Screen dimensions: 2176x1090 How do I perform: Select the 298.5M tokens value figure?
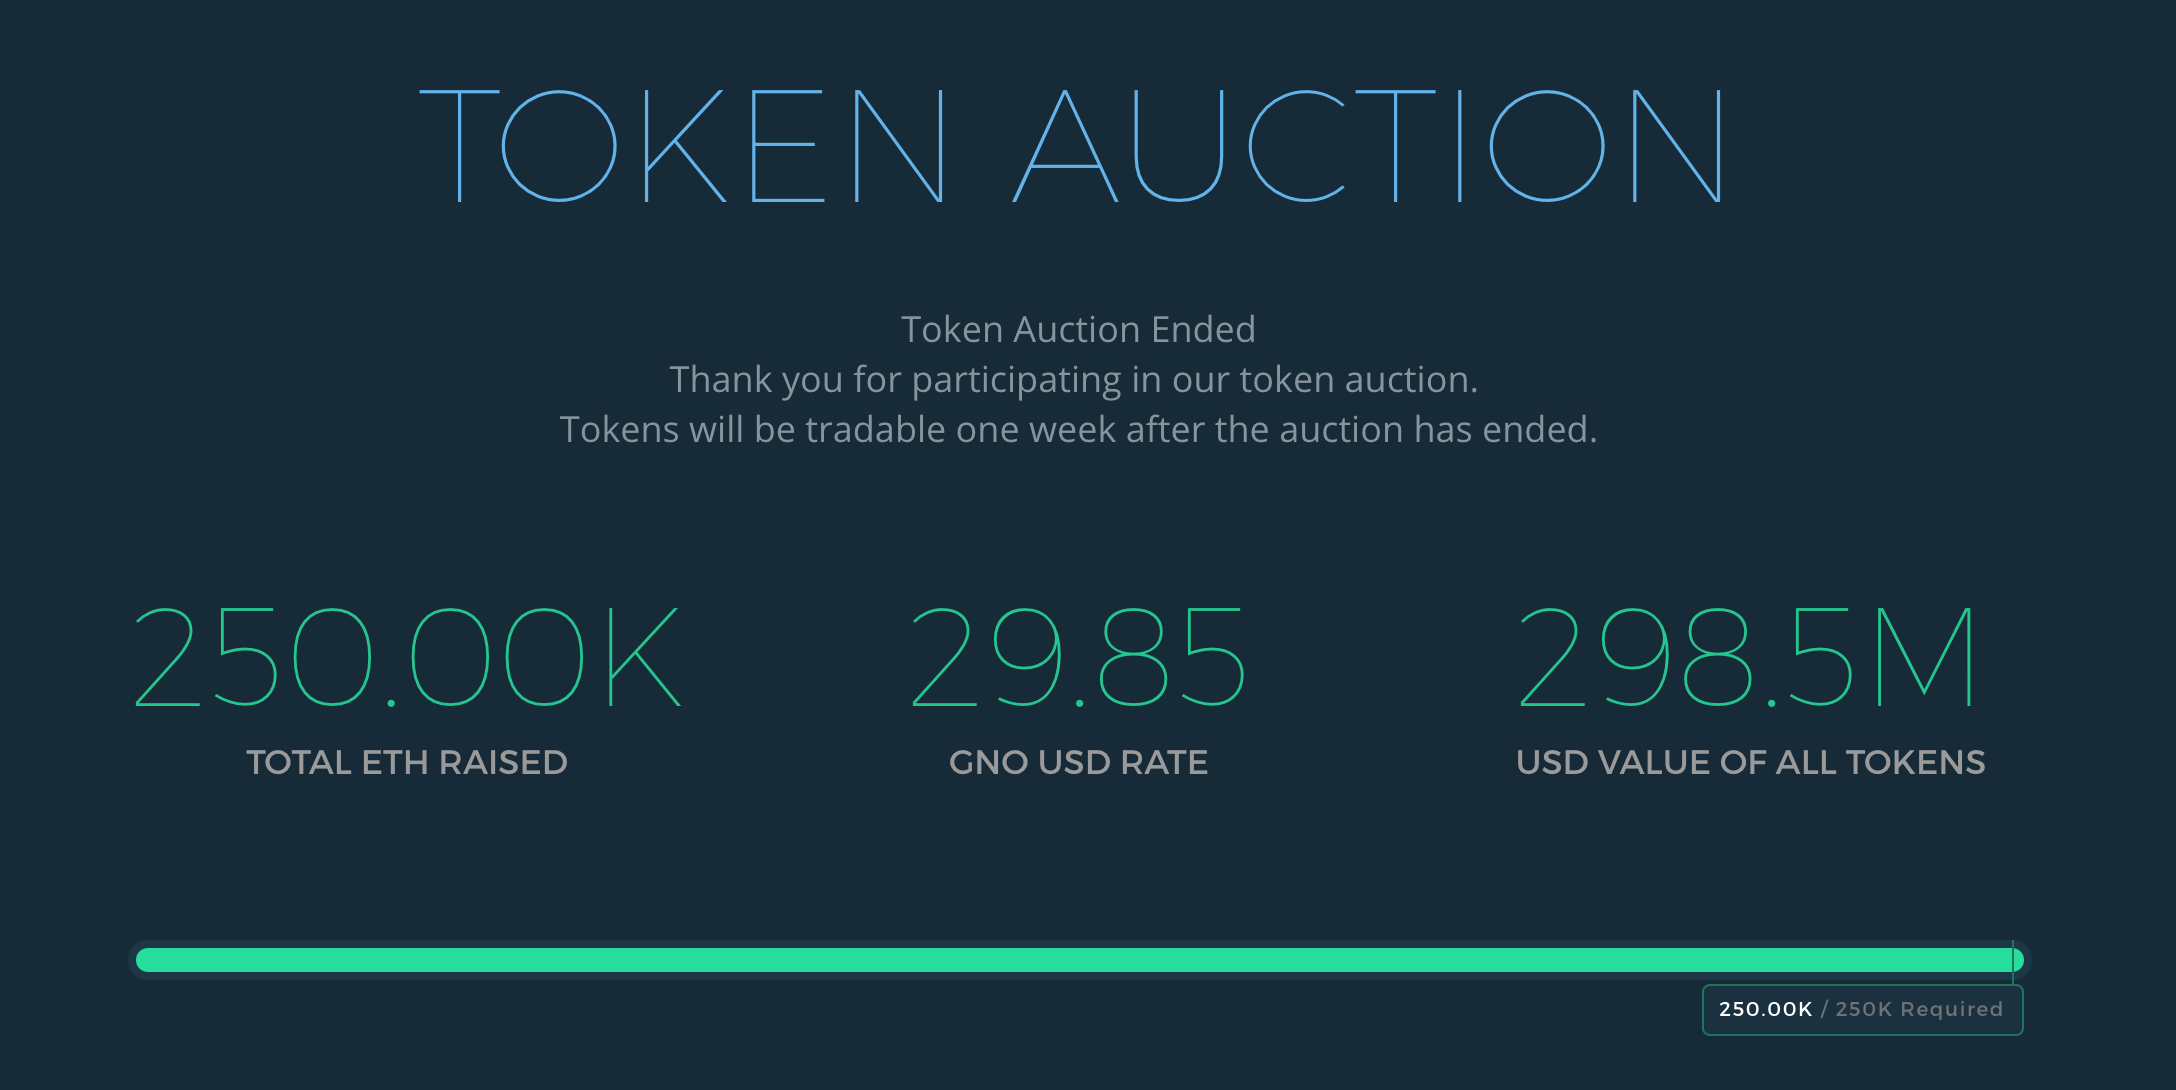point(1750,655)
